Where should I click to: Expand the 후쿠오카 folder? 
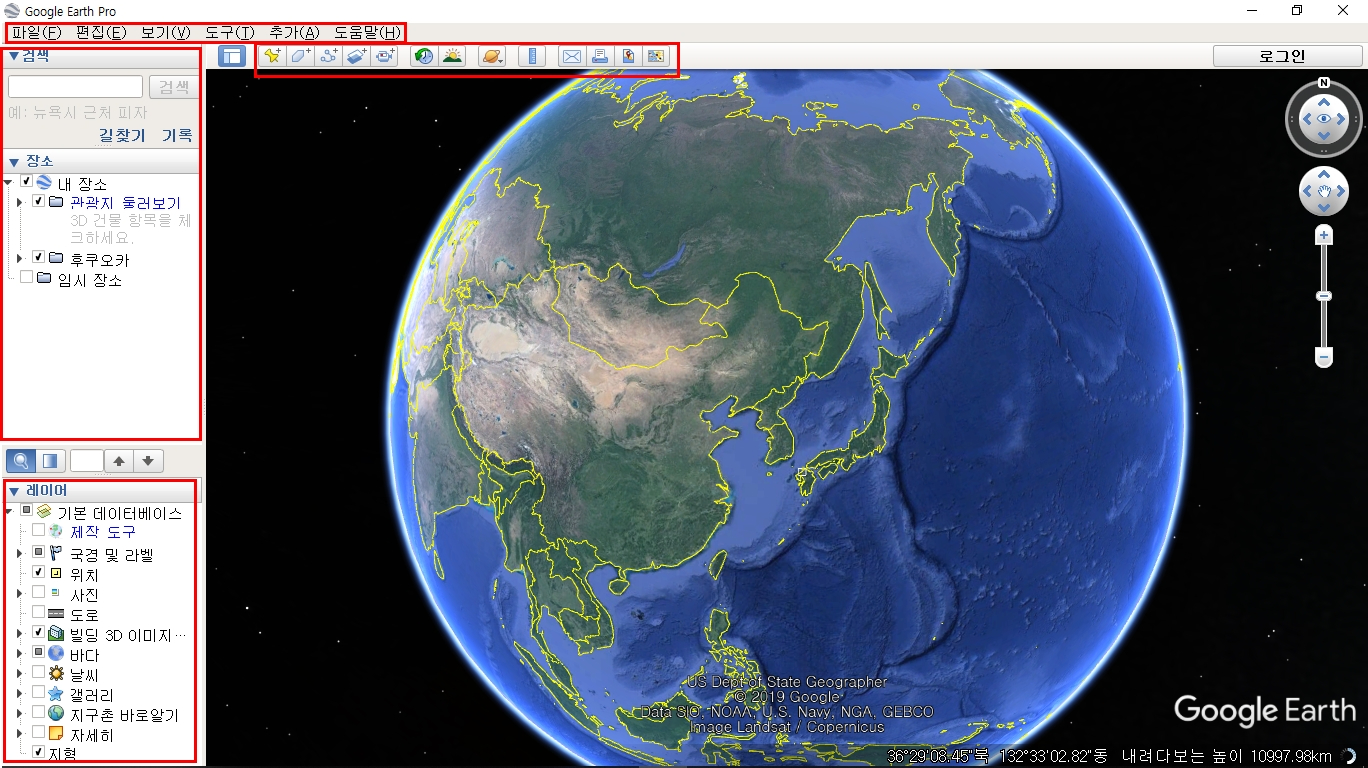coord(19,259)
